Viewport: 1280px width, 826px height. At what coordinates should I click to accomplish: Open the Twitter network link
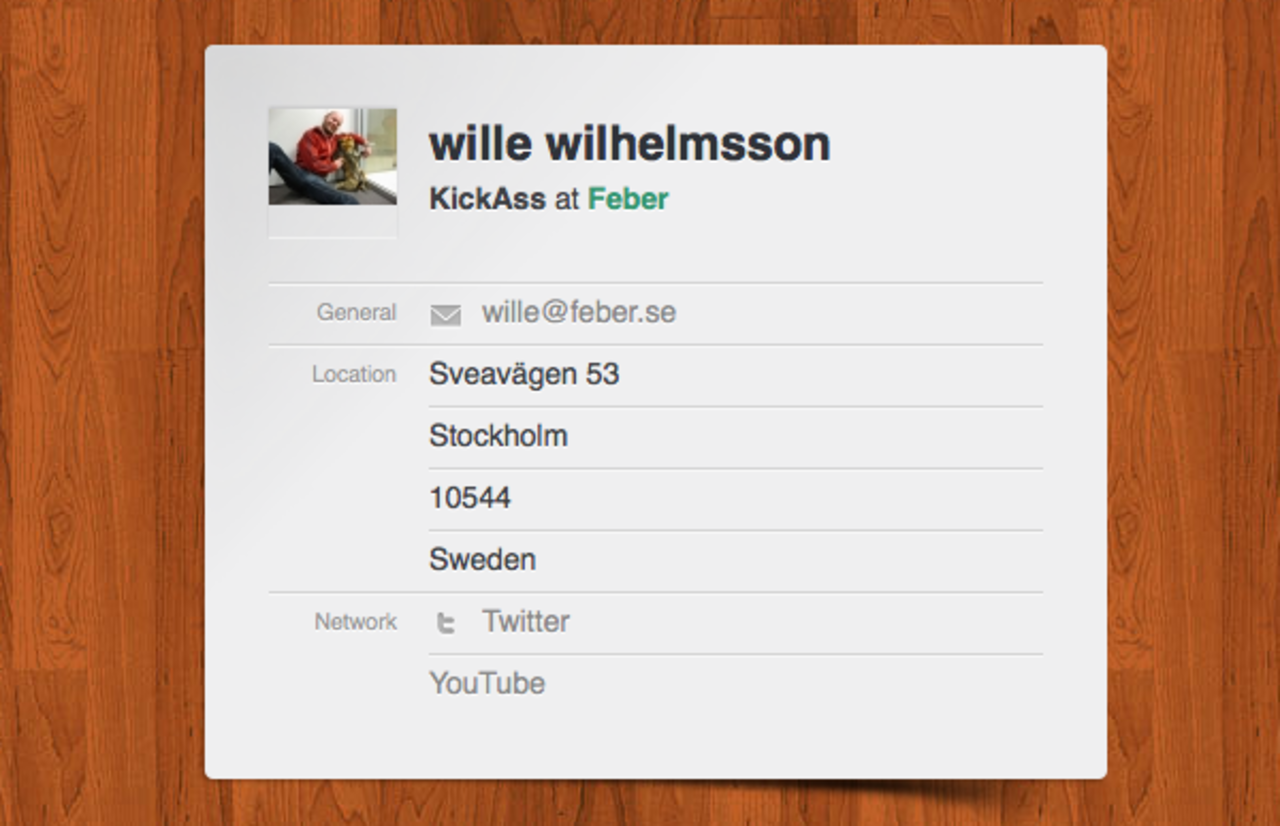[526, 621]
